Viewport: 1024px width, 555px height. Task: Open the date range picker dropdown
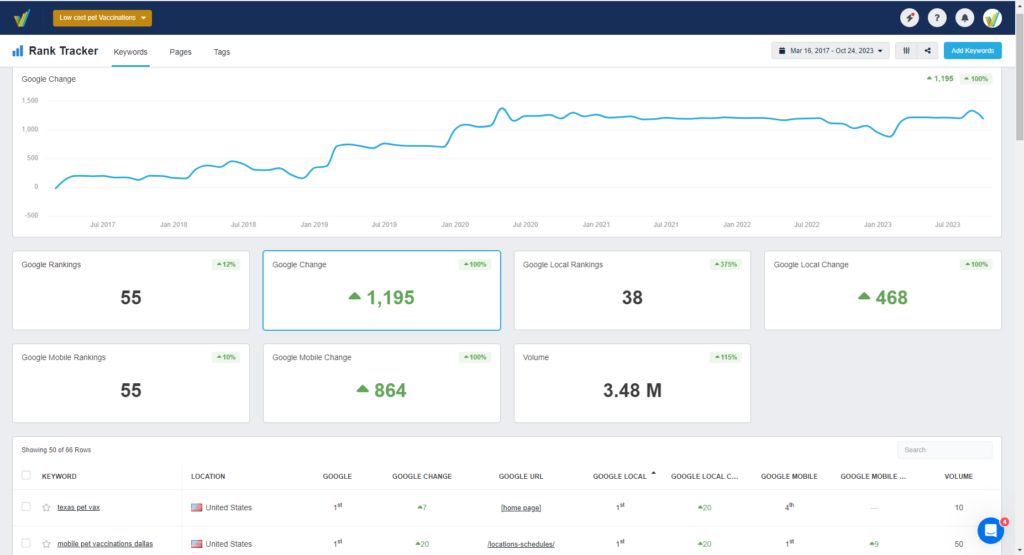[830, 51]
